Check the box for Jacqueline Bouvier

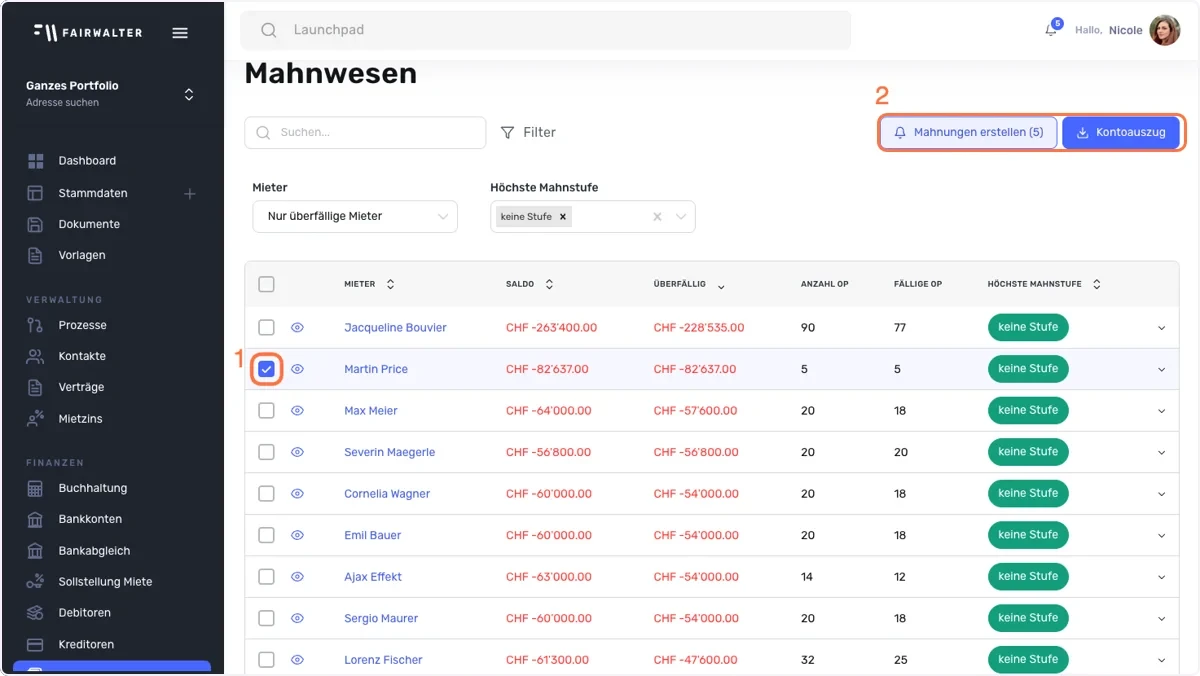coord(266,327)
